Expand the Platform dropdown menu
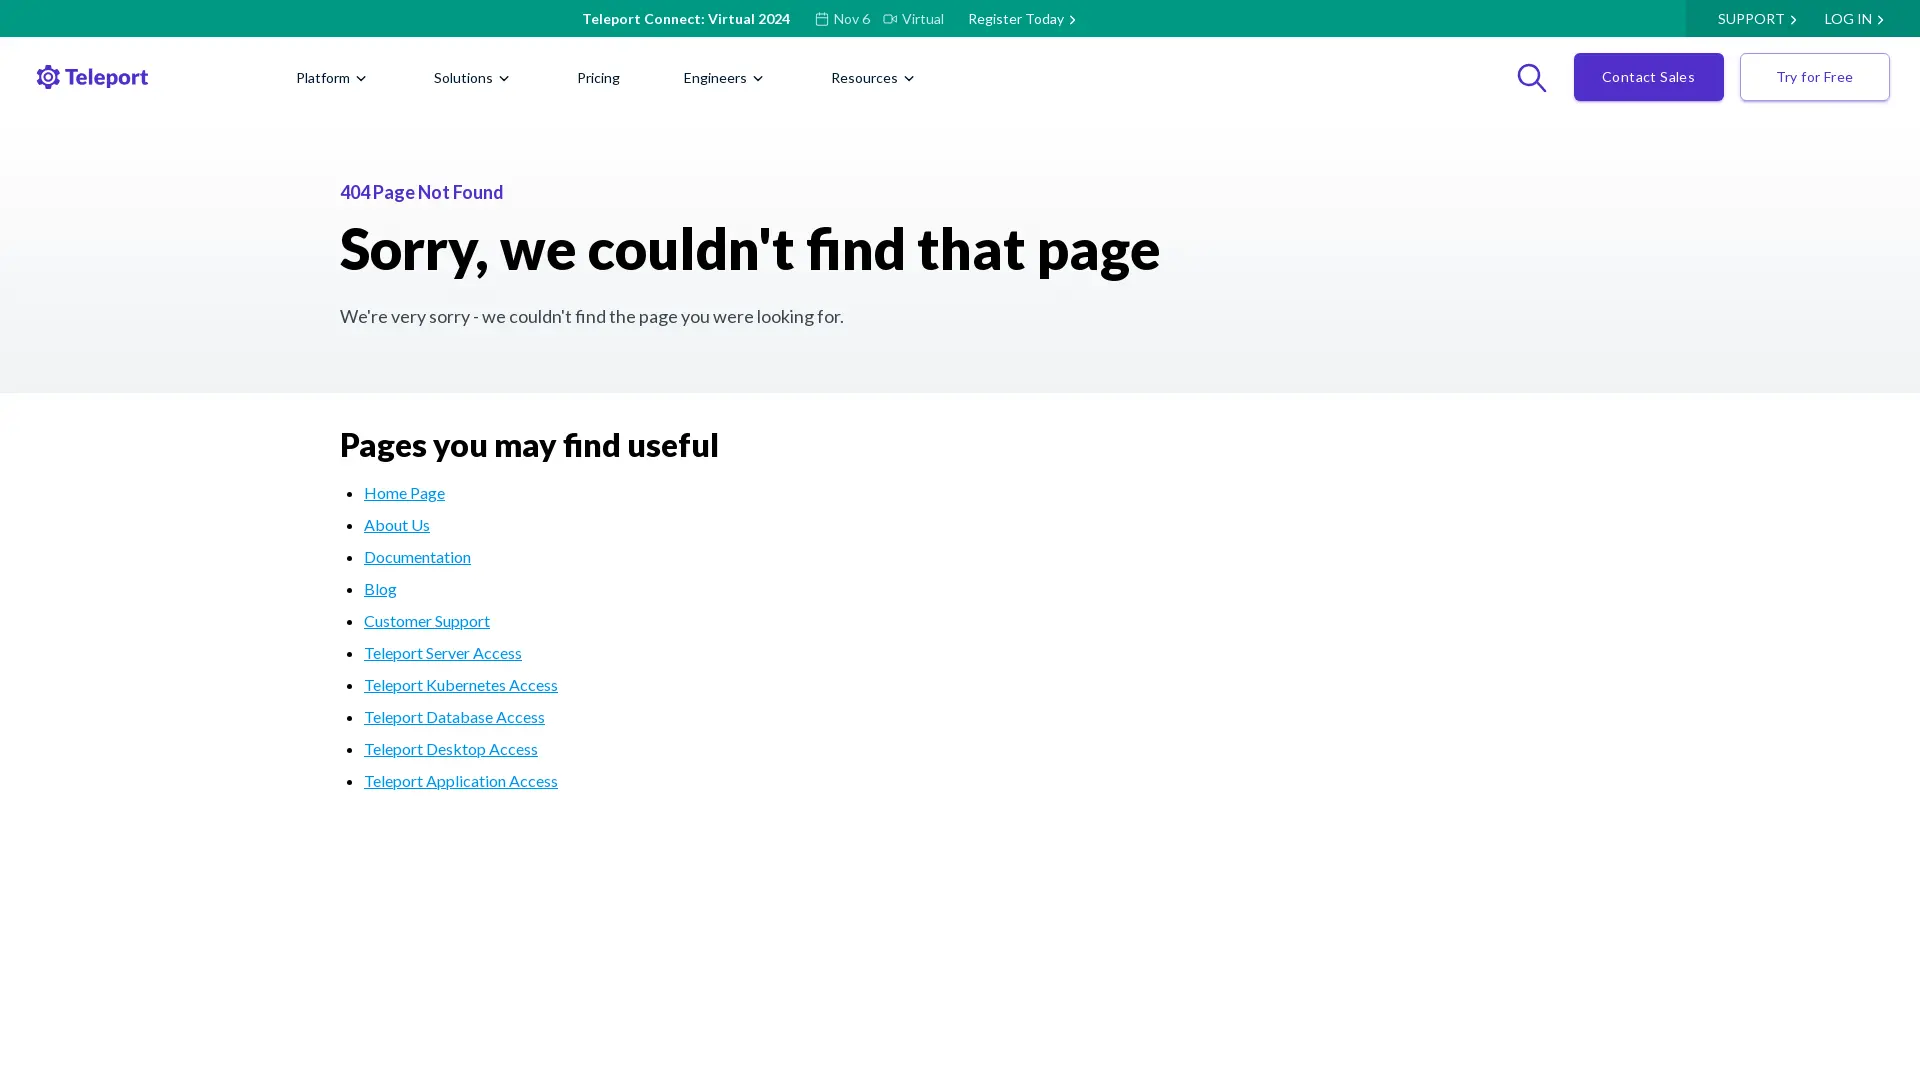1920x1080 pixels. (331, 78)
